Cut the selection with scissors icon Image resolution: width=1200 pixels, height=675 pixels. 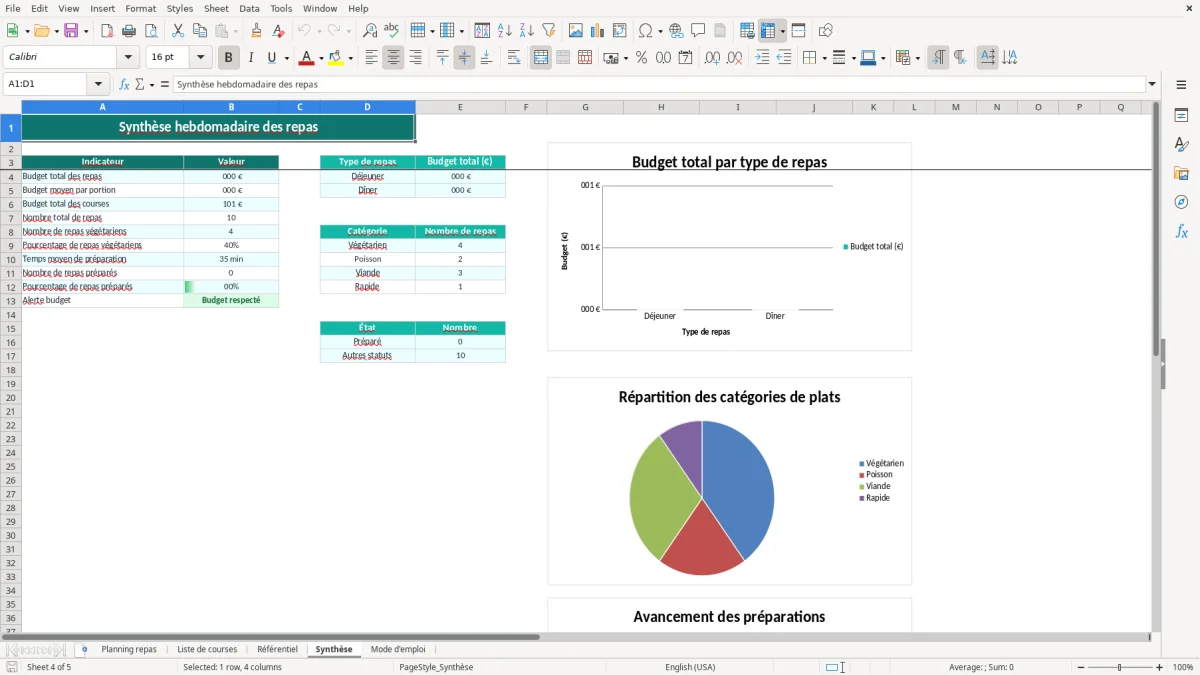point(178,31)
